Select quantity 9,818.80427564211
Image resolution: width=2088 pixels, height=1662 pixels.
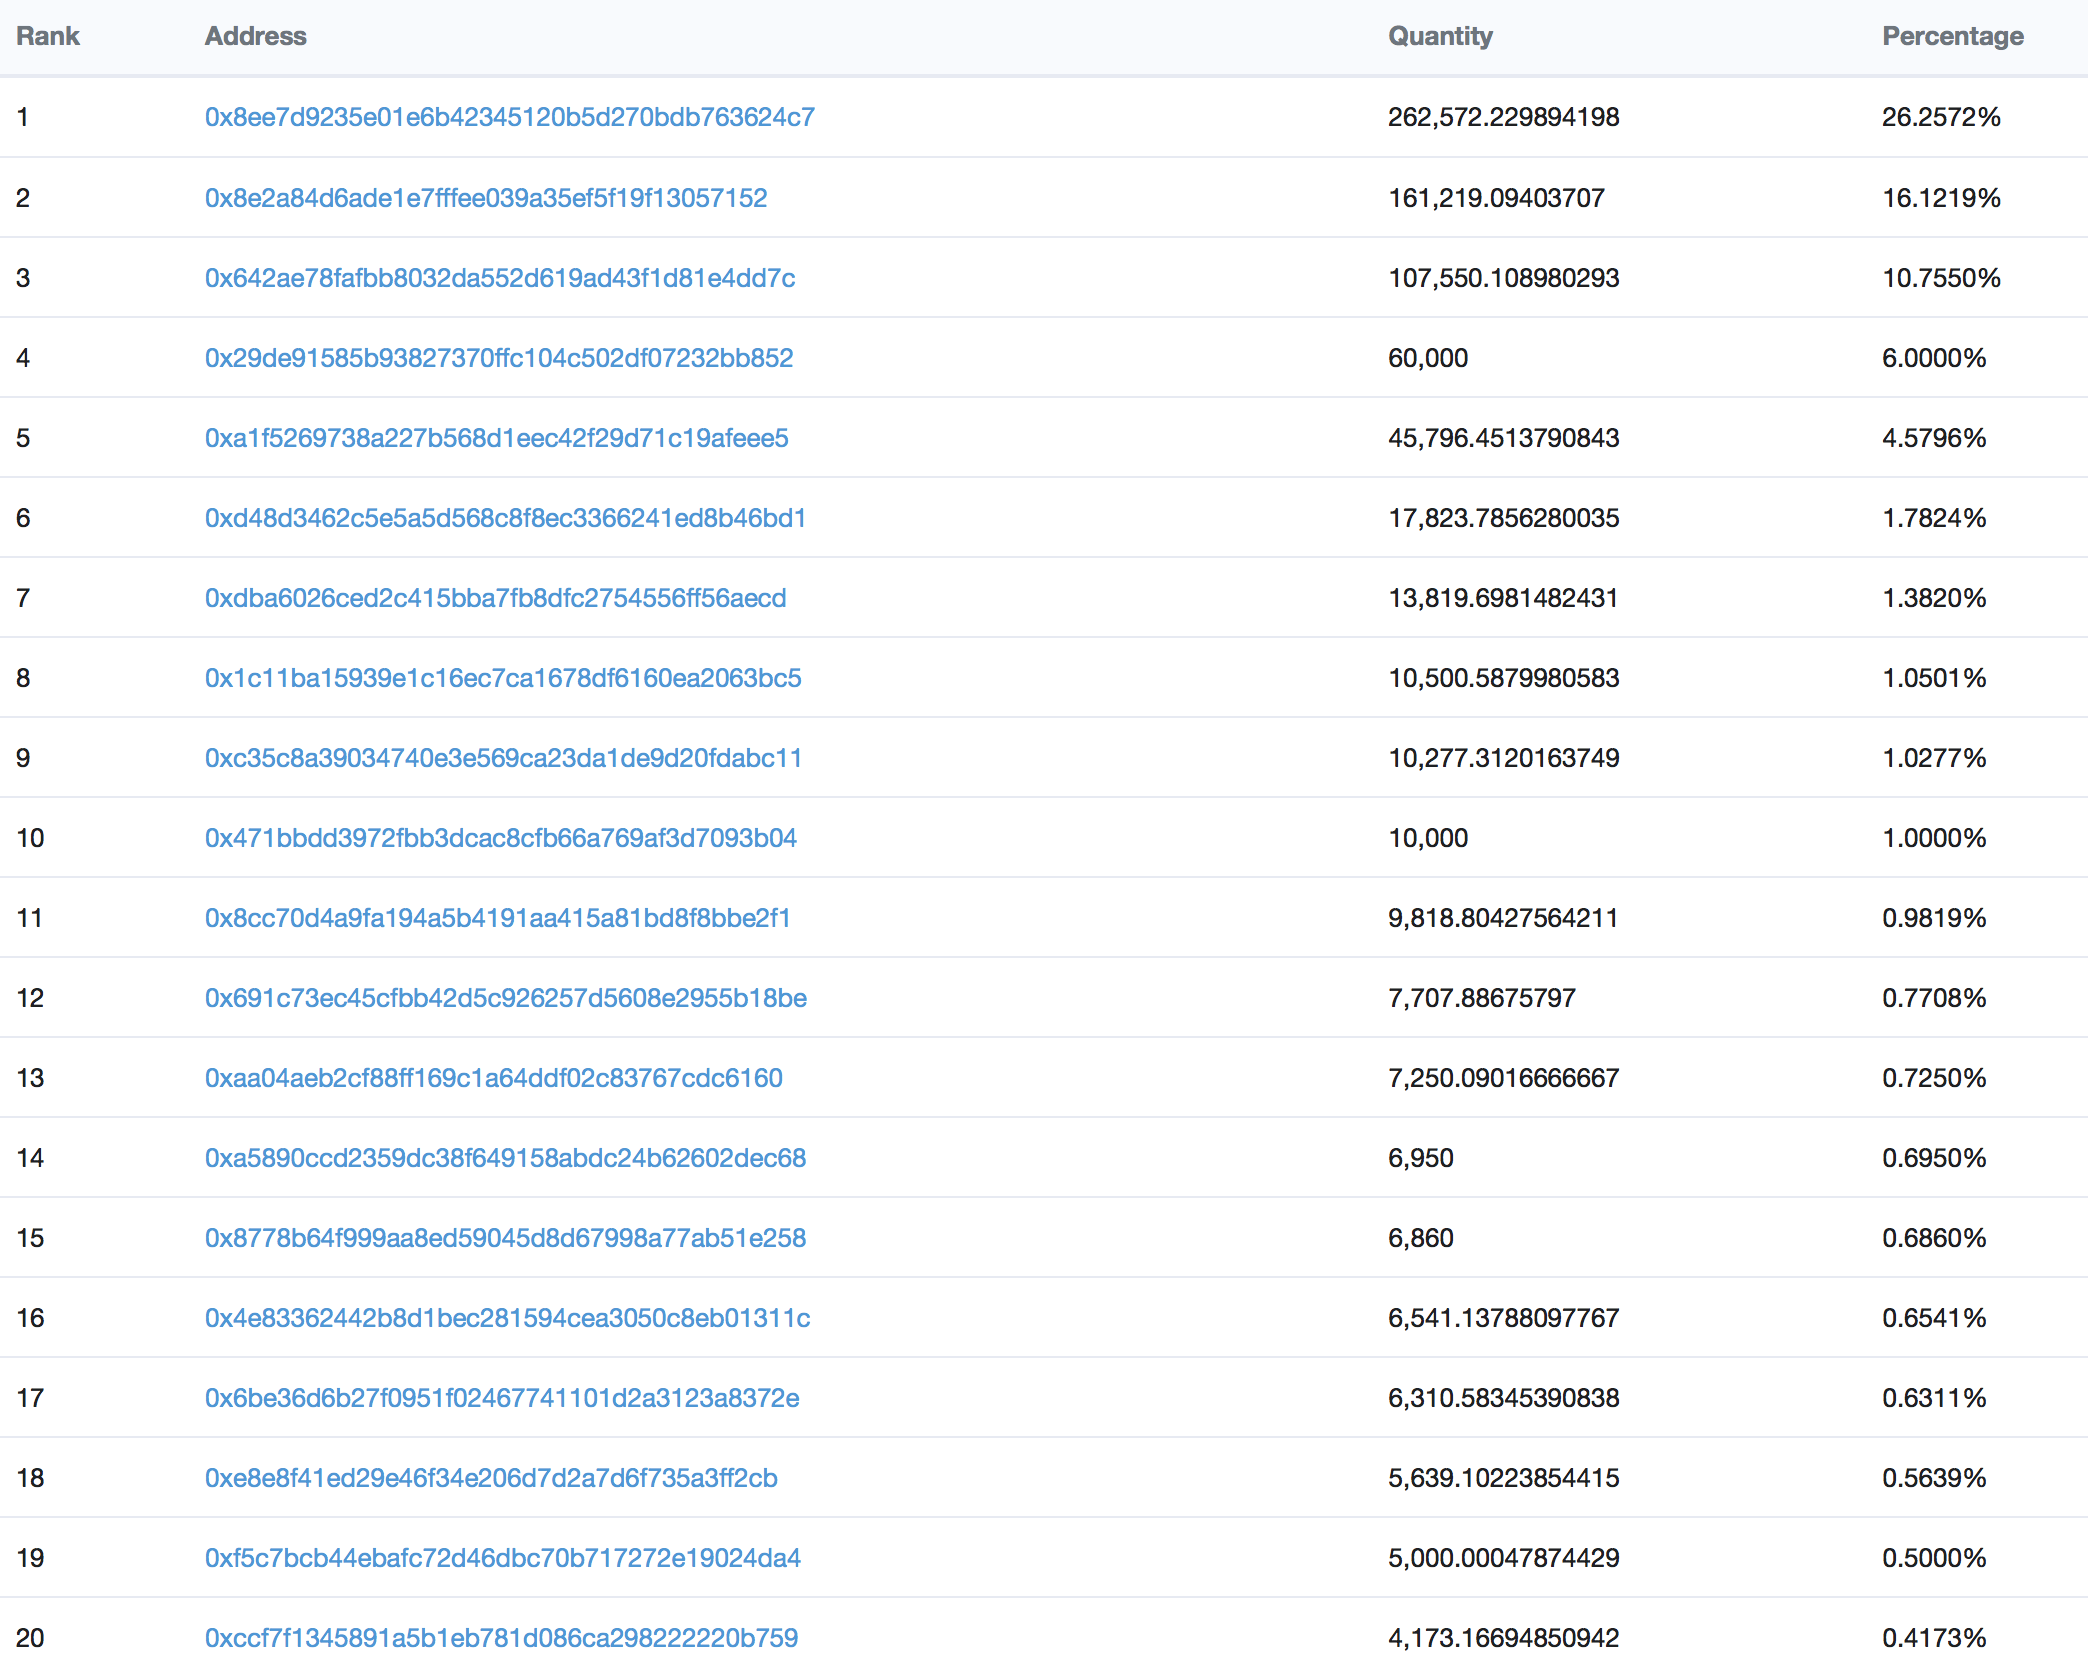pos(1503,918)
